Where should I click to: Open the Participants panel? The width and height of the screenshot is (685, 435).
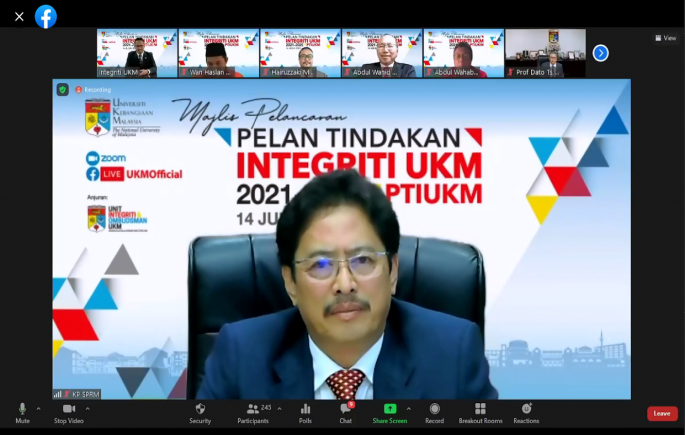[253, 409]
